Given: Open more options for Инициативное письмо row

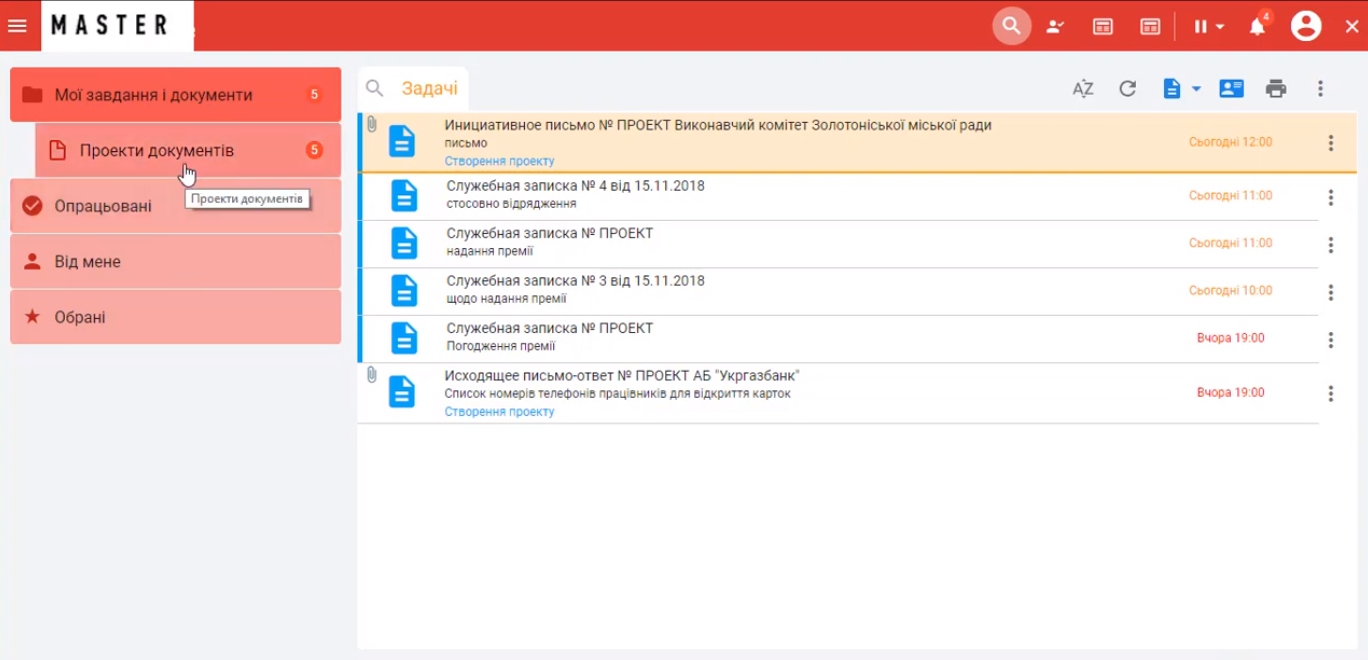Looking at the screenshot, I should [1331, 143].
